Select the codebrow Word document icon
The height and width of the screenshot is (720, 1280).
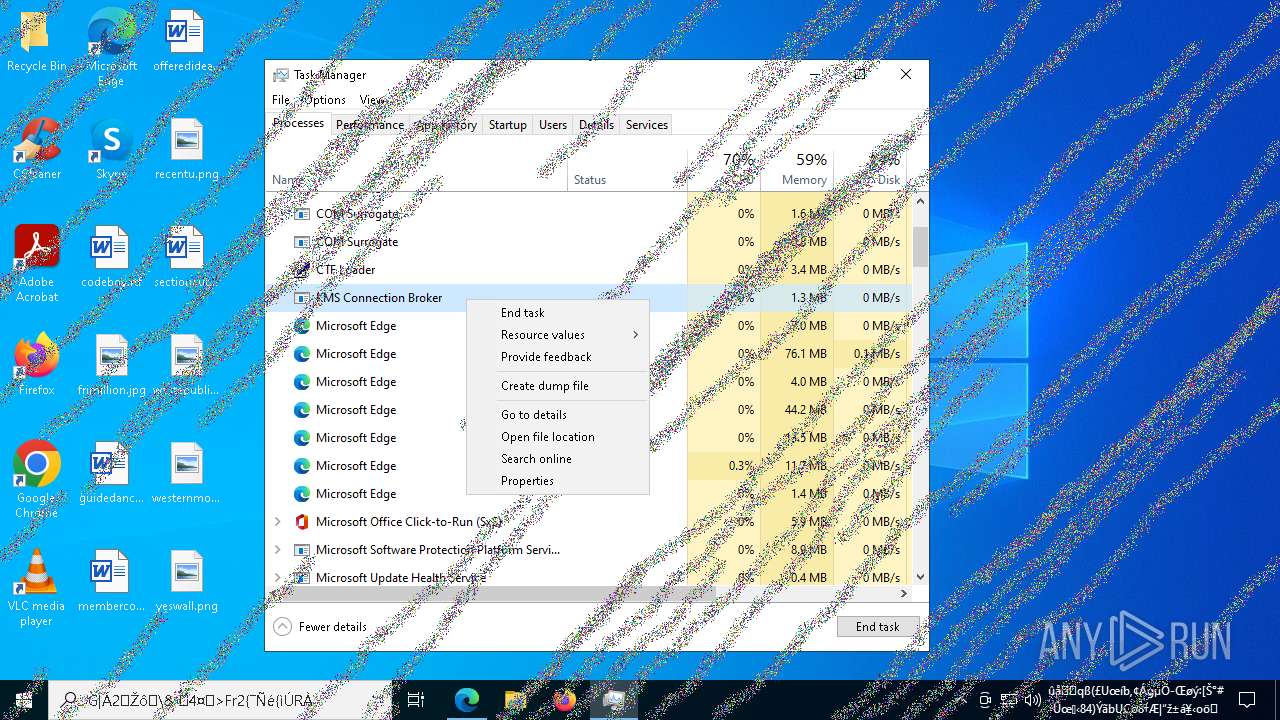point(110,258)
